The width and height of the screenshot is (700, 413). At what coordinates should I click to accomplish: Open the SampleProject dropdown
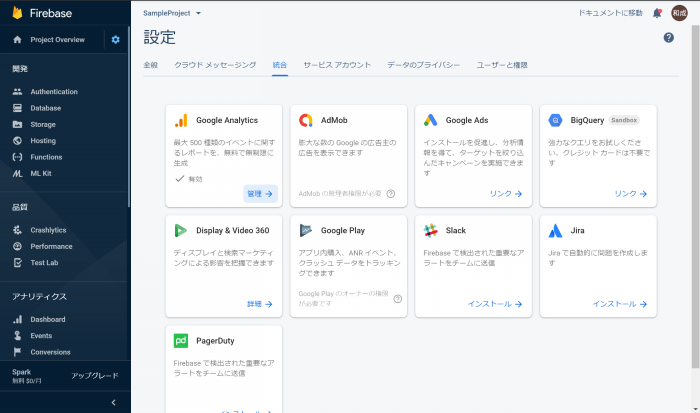pos(172,13)
